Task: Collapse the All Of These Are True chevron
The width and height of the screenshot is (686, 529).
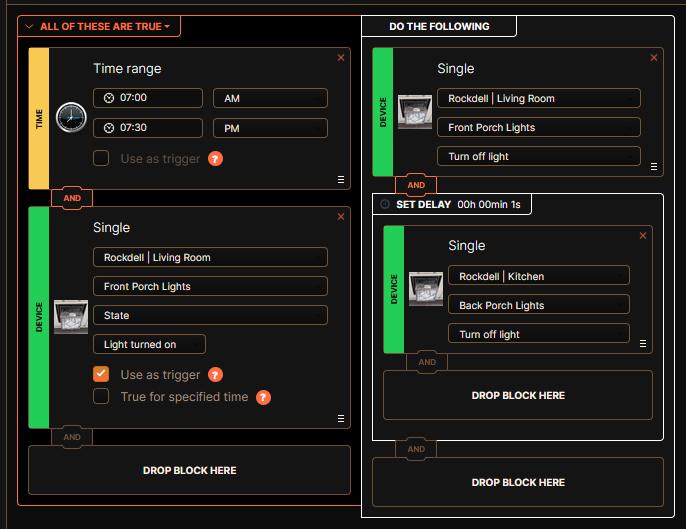Action: tap(29, 27)
